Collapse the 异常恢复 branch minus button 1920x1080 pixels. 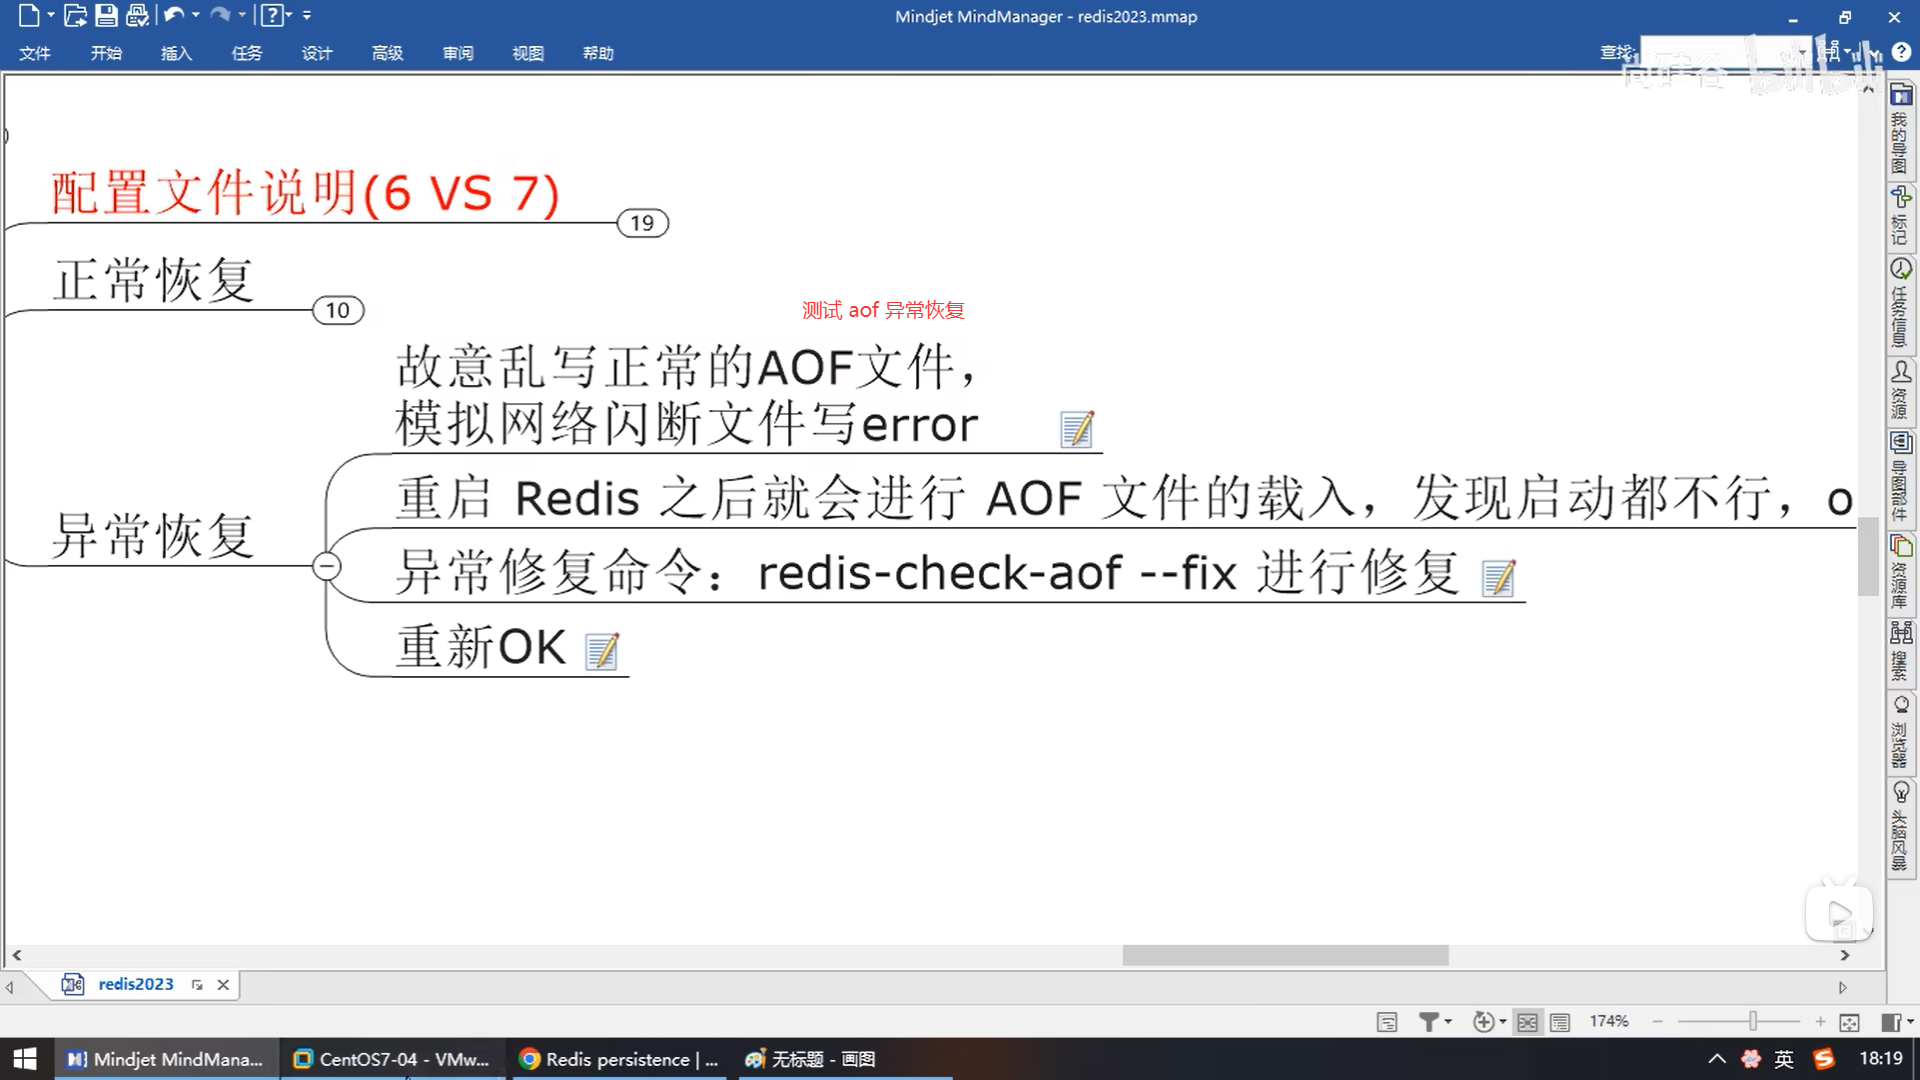[326, 567]
